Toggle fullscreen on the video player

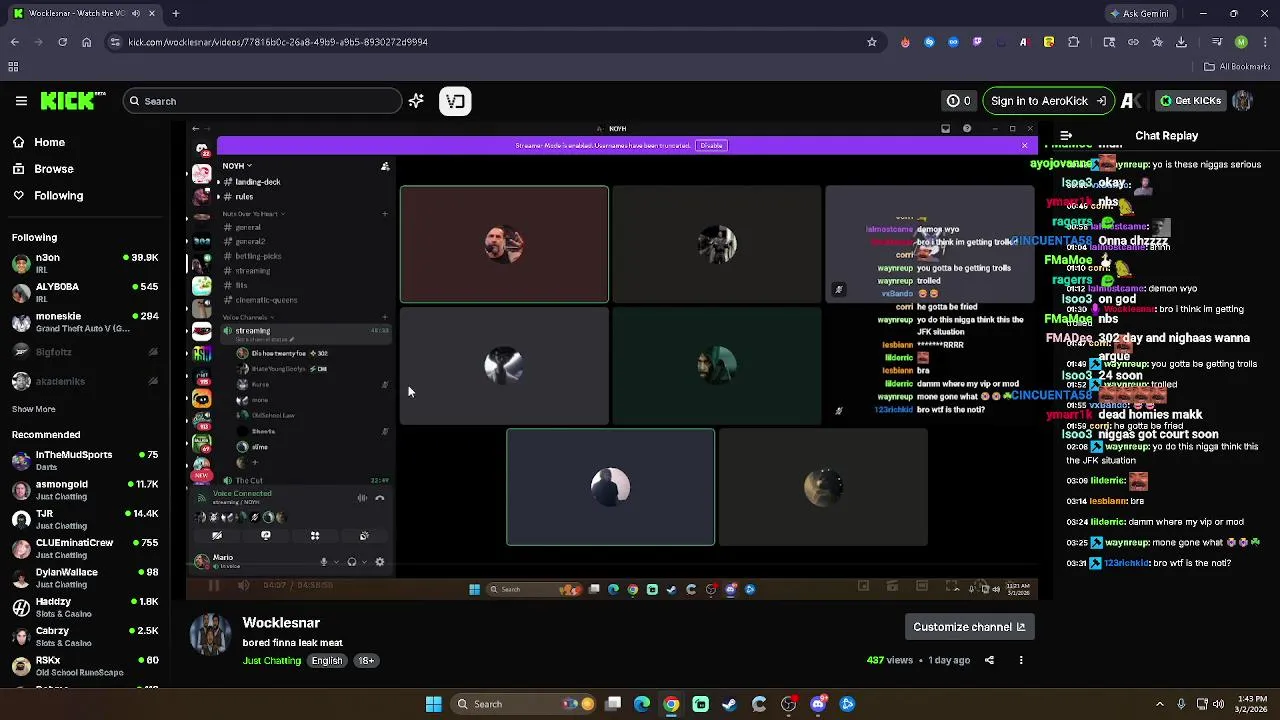click(x=951, y=586)
